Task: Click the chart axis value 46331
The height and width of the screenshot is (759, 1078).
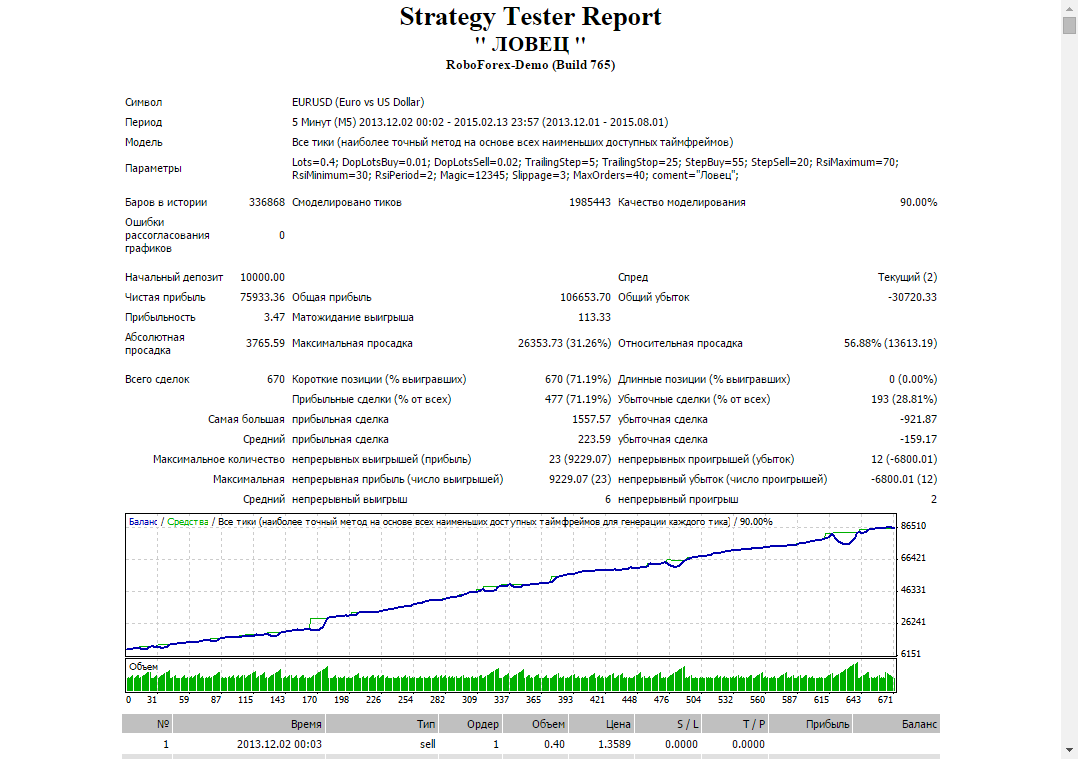Action: pos(913,590)
